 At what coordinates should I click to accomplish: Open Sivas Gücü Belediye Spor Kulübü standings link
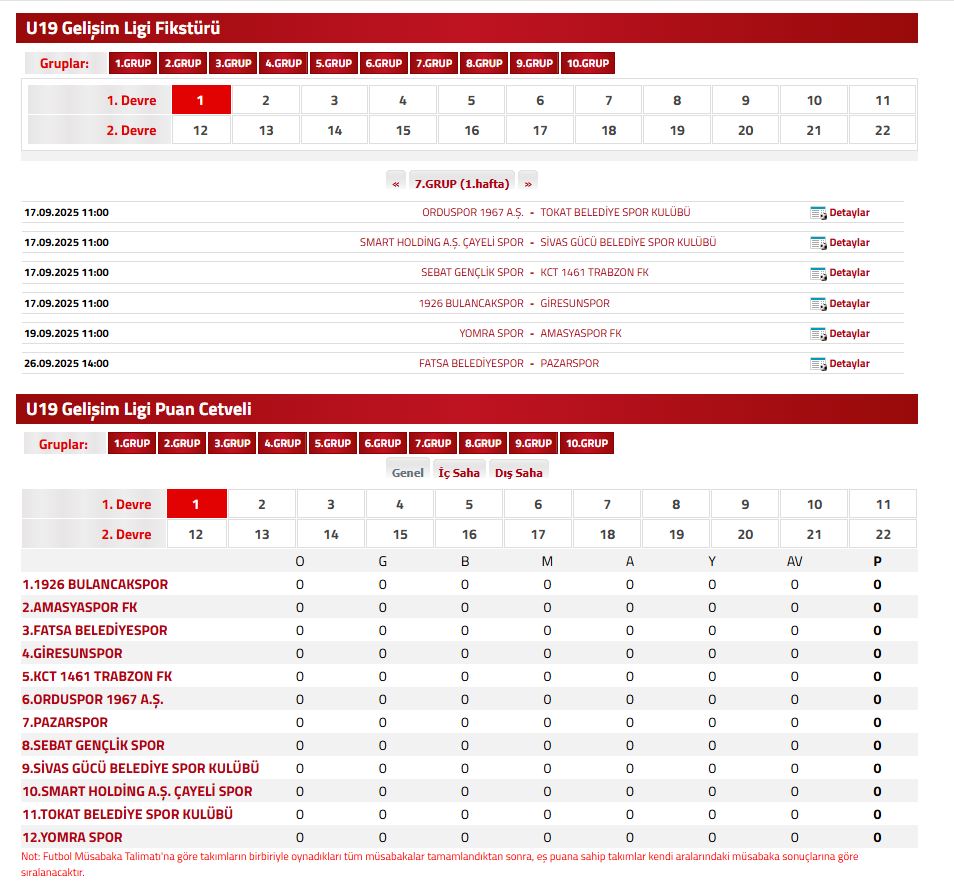point(141,768)
